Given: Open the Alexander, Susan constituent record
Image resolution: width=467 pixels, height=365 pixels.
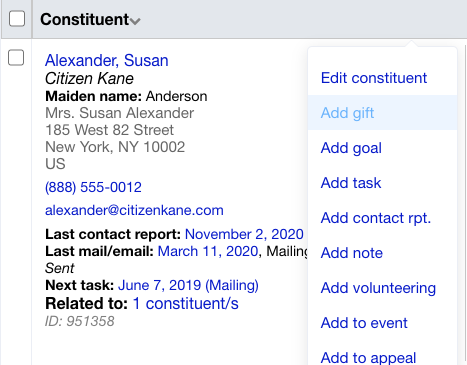Looking at the screenshot, I should tap(107, 60).
